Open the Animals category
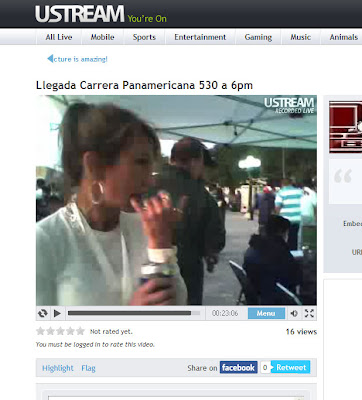This screenshot has width=362, height=400. [x=344, y=37]
